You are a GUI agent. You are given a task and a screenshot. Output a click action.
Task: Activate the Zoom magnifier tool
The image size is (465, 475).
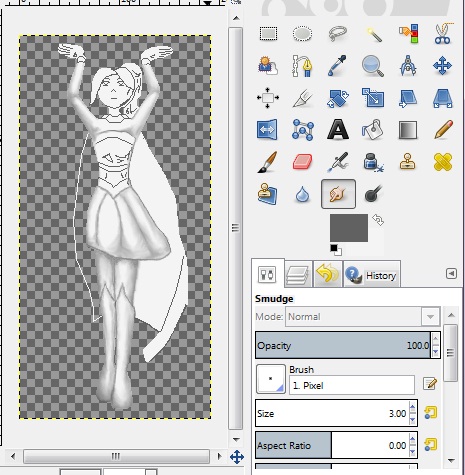tap(373, 66)
